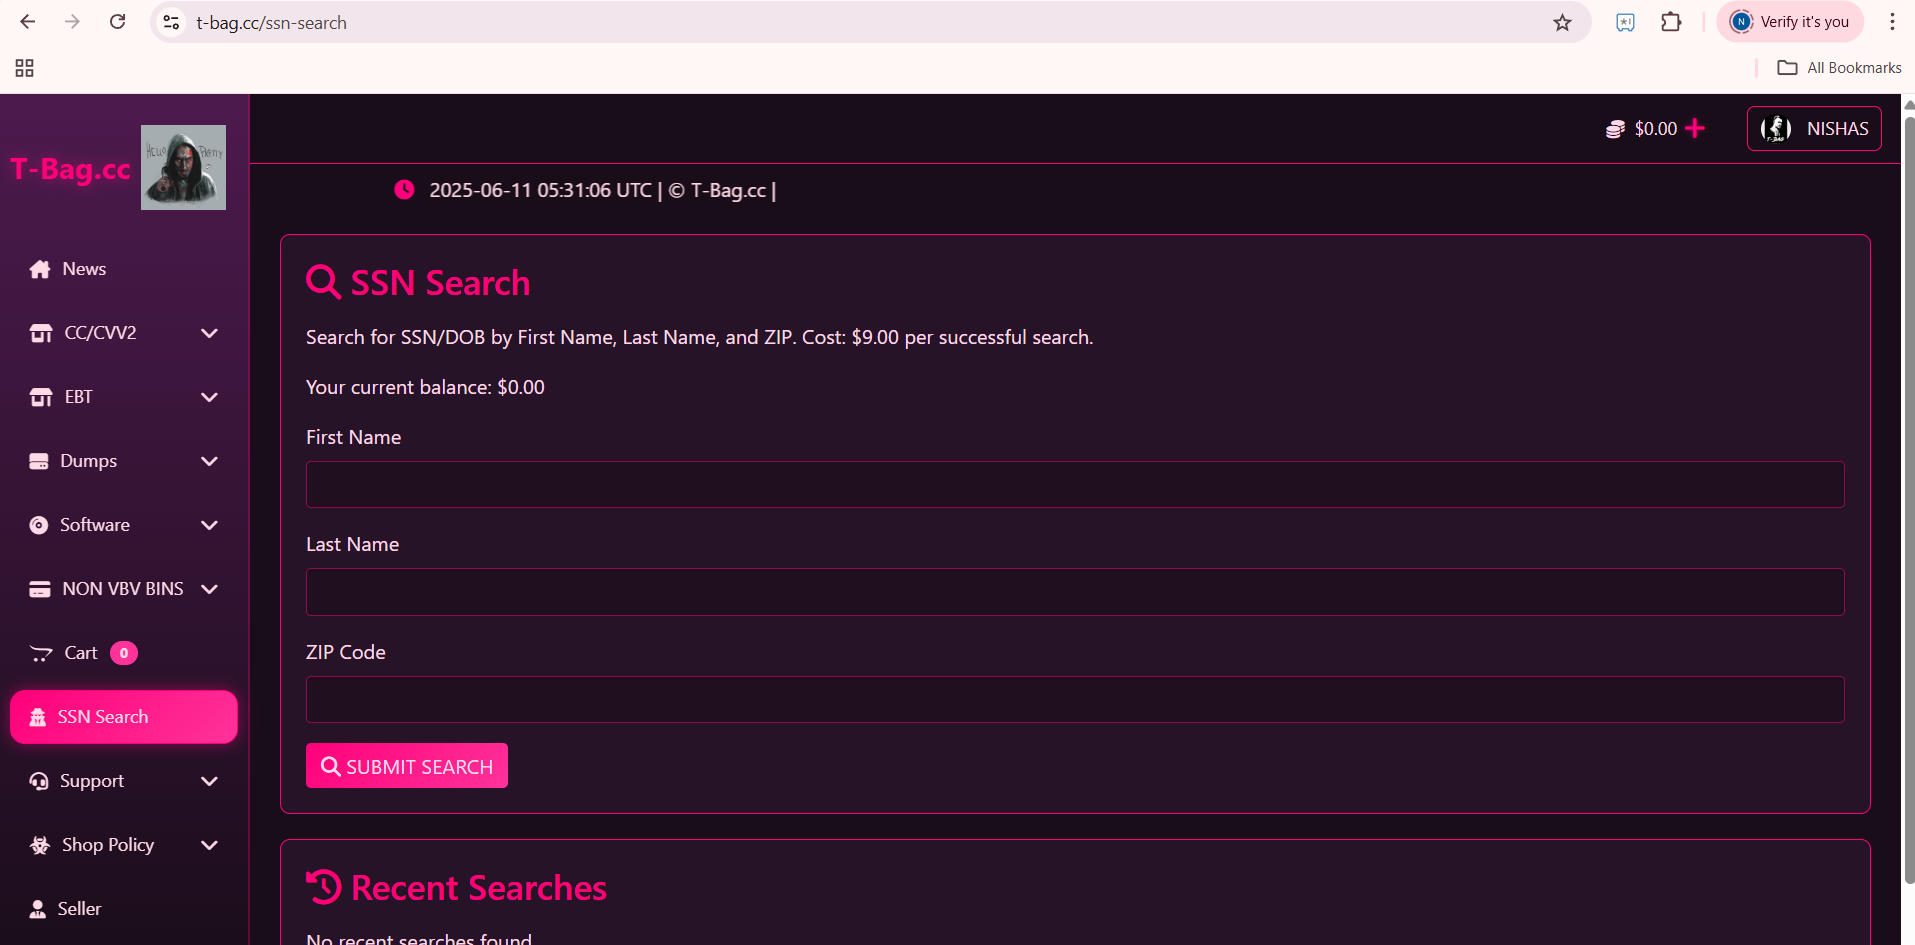Expand the Shop Policy menu chevron

click(x=209, y=845)
